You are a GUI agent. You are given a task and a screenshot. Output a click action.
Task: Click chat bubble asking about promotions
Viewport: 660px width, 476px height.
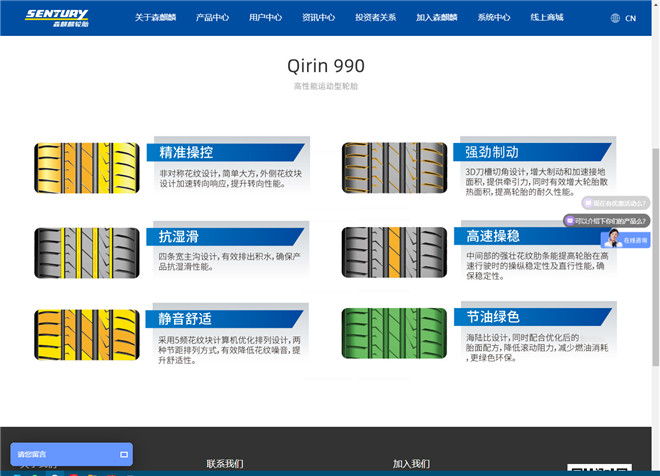click(616, 203)
